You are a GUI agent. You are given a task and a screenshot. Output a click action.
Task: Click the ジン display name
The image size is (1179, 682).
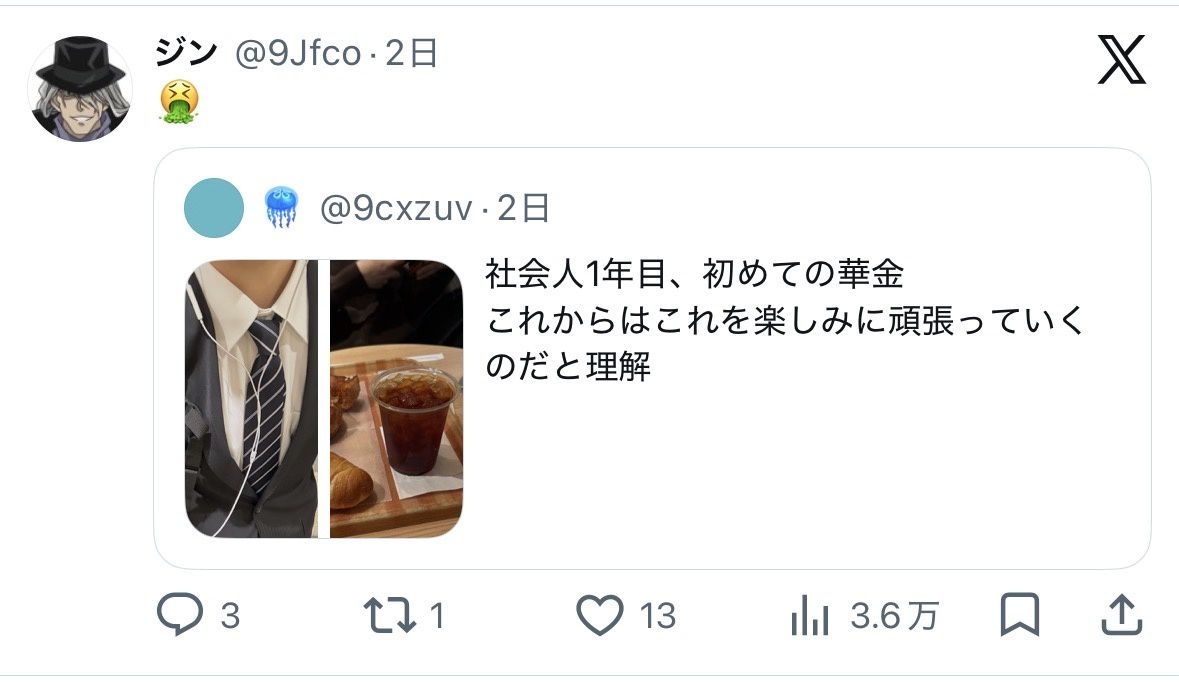pyautogui.click(x=186, y=53)
